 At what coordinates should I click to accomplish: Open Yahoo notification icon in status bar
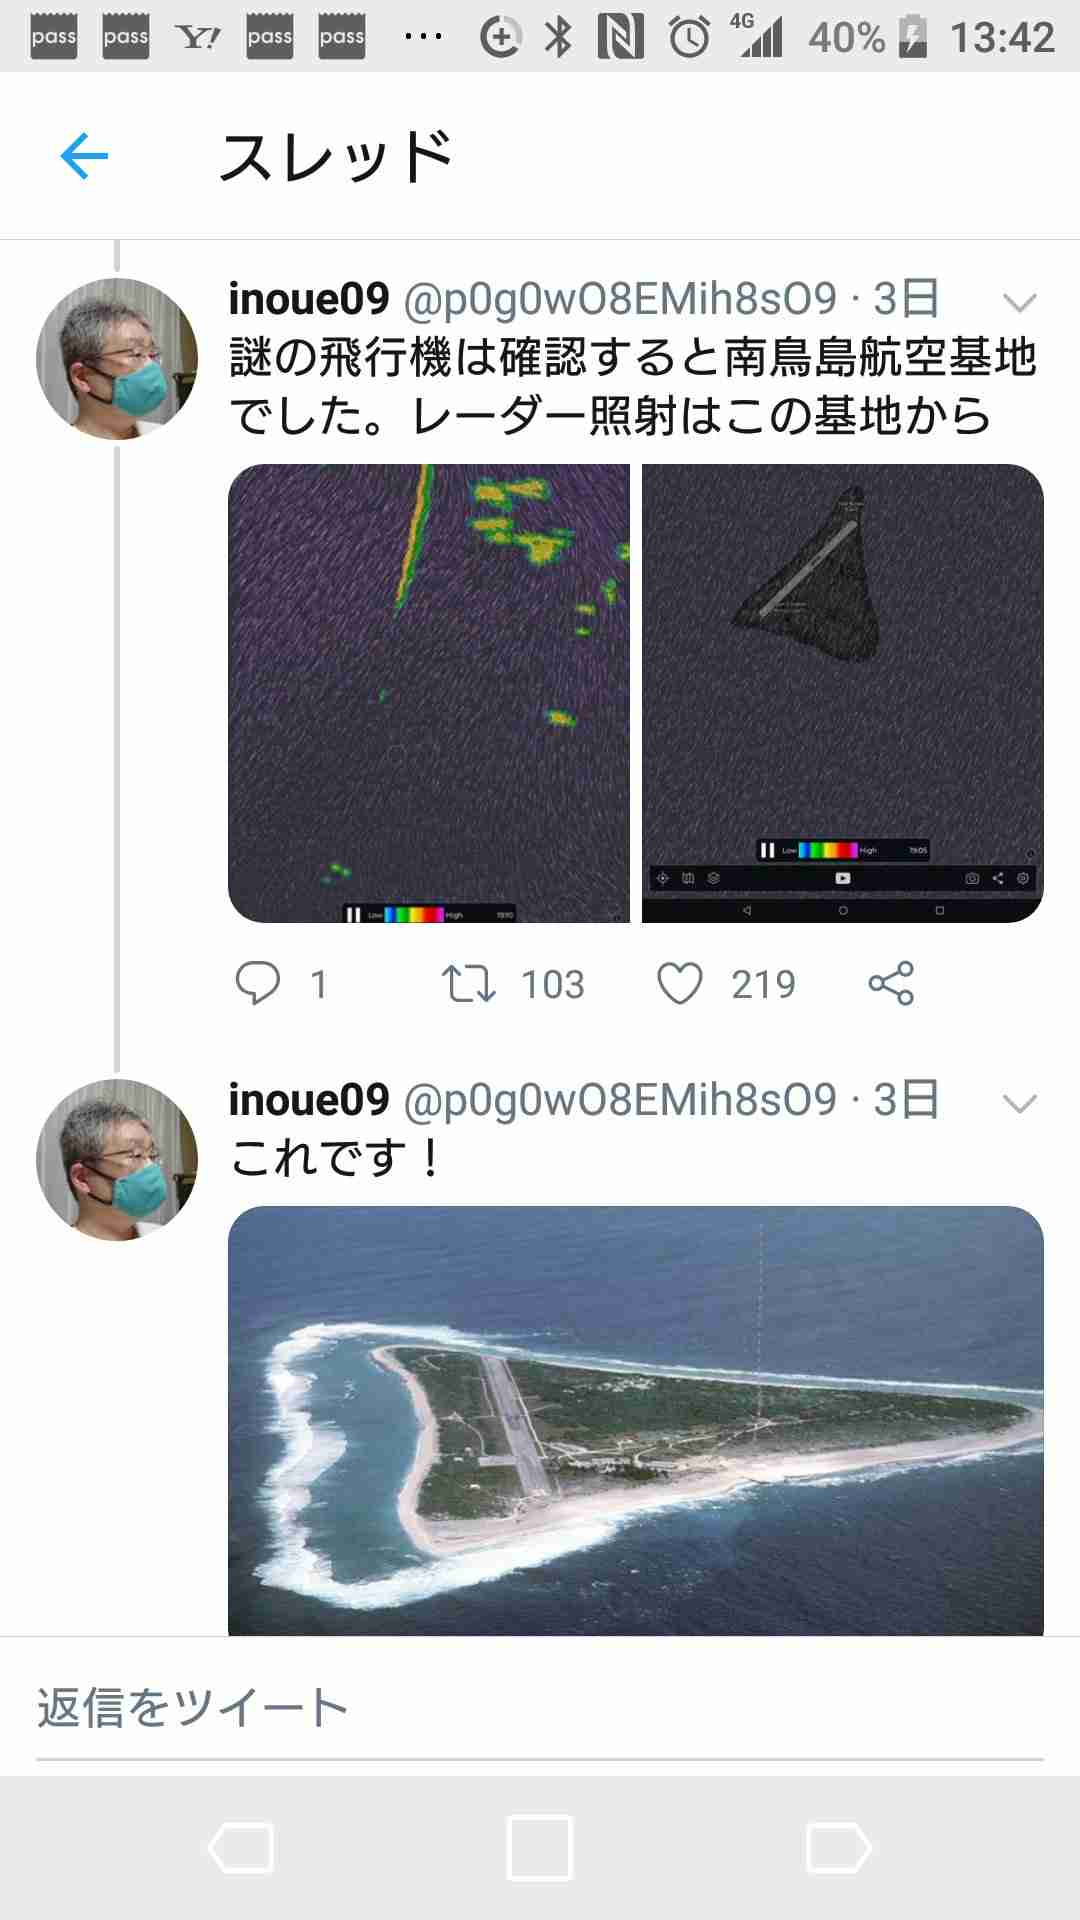tap(198, 37)
